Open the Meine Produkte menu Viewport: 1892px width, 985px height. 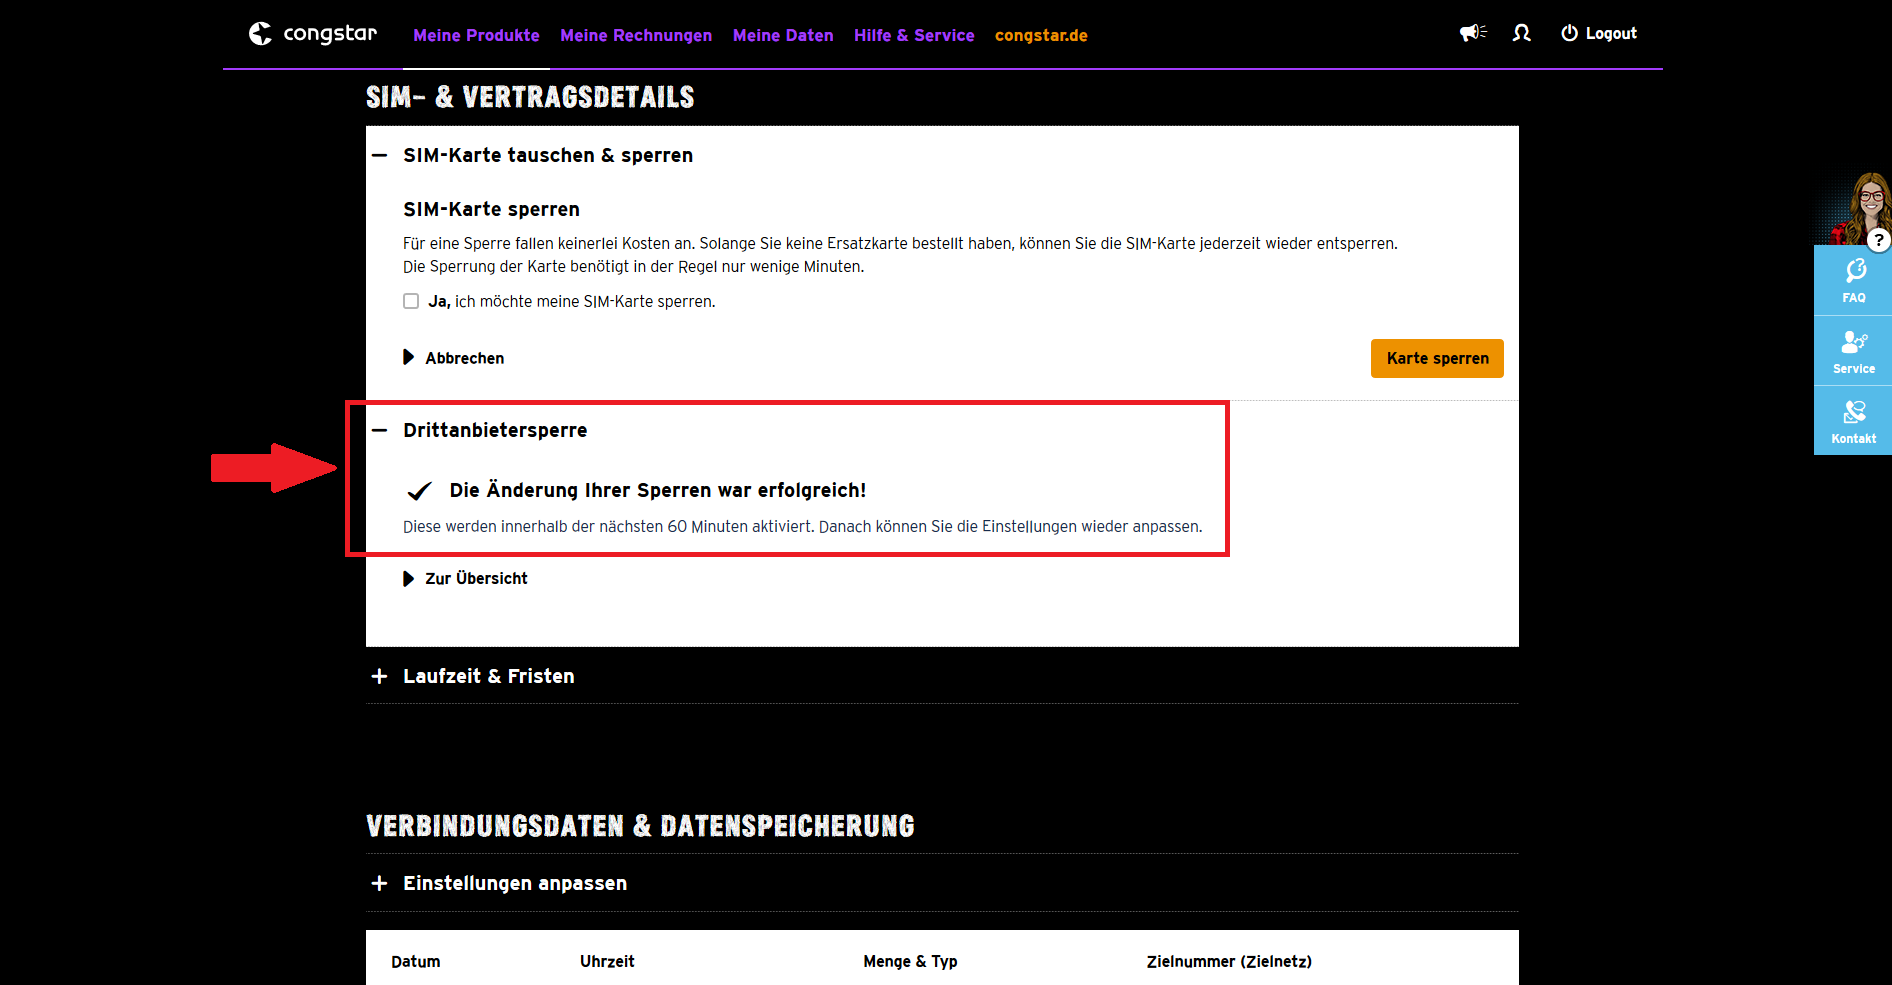(476, 35)
